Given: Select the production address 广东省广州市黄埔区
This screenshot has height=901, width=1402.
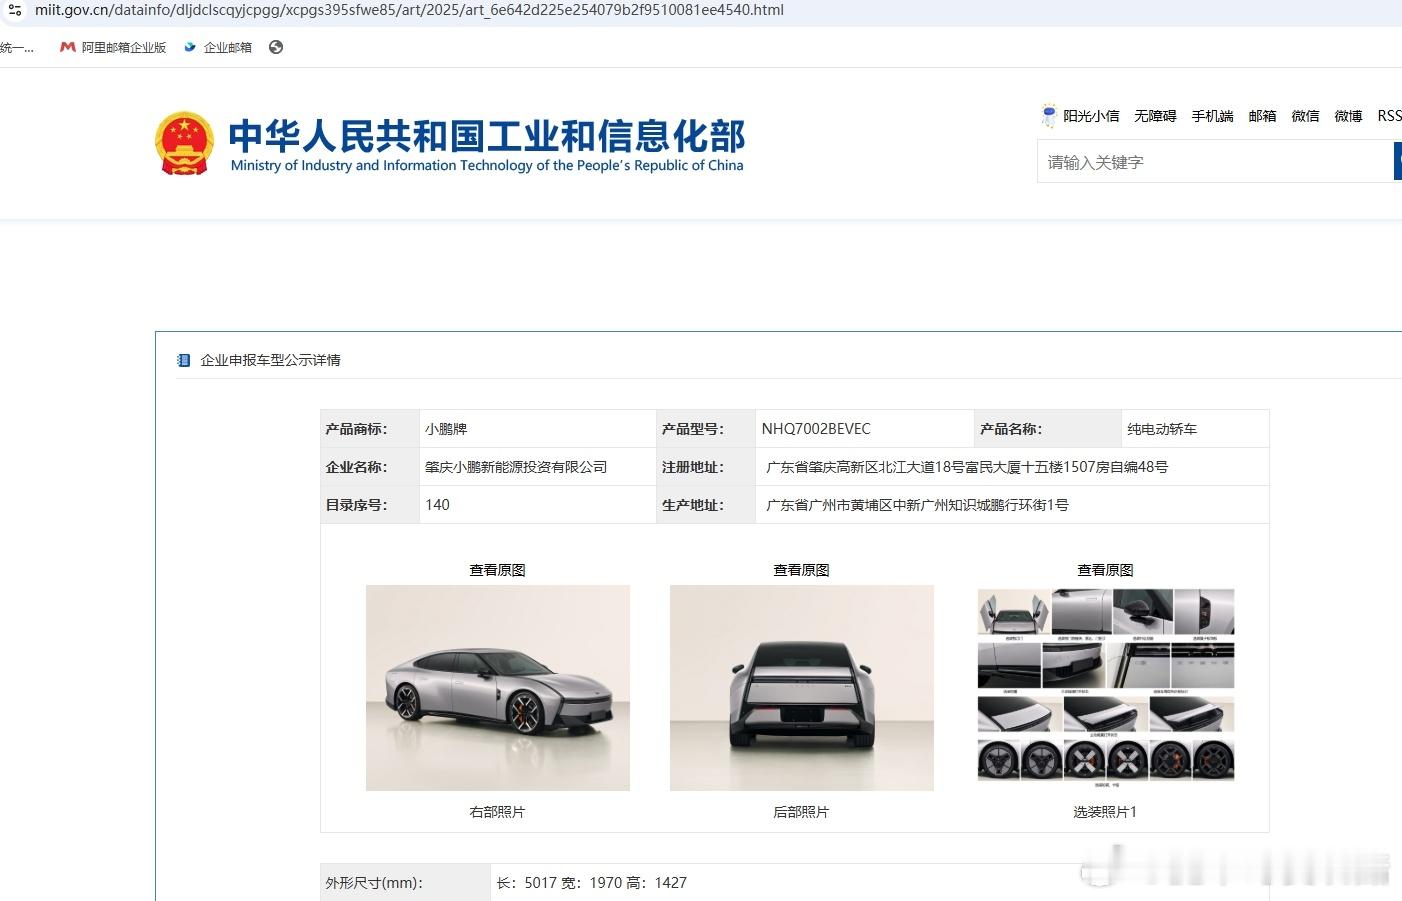Looking at the screenshot, I should (x=917, y=505).
